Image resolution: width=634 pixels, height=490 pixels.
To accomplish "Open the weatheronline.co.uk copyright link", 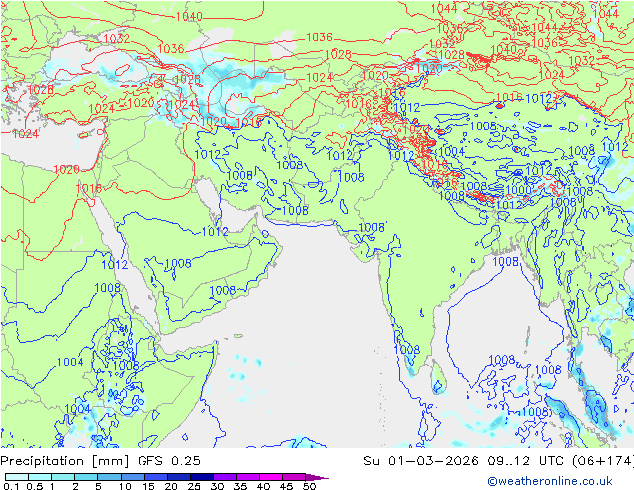I will 550,481.
